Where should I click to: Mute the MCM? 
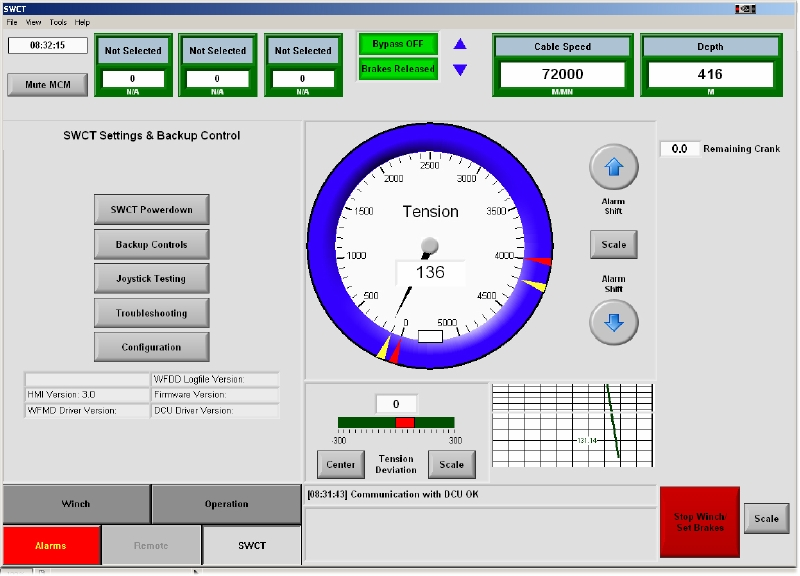pyautogui.click(x=47, y=85)
